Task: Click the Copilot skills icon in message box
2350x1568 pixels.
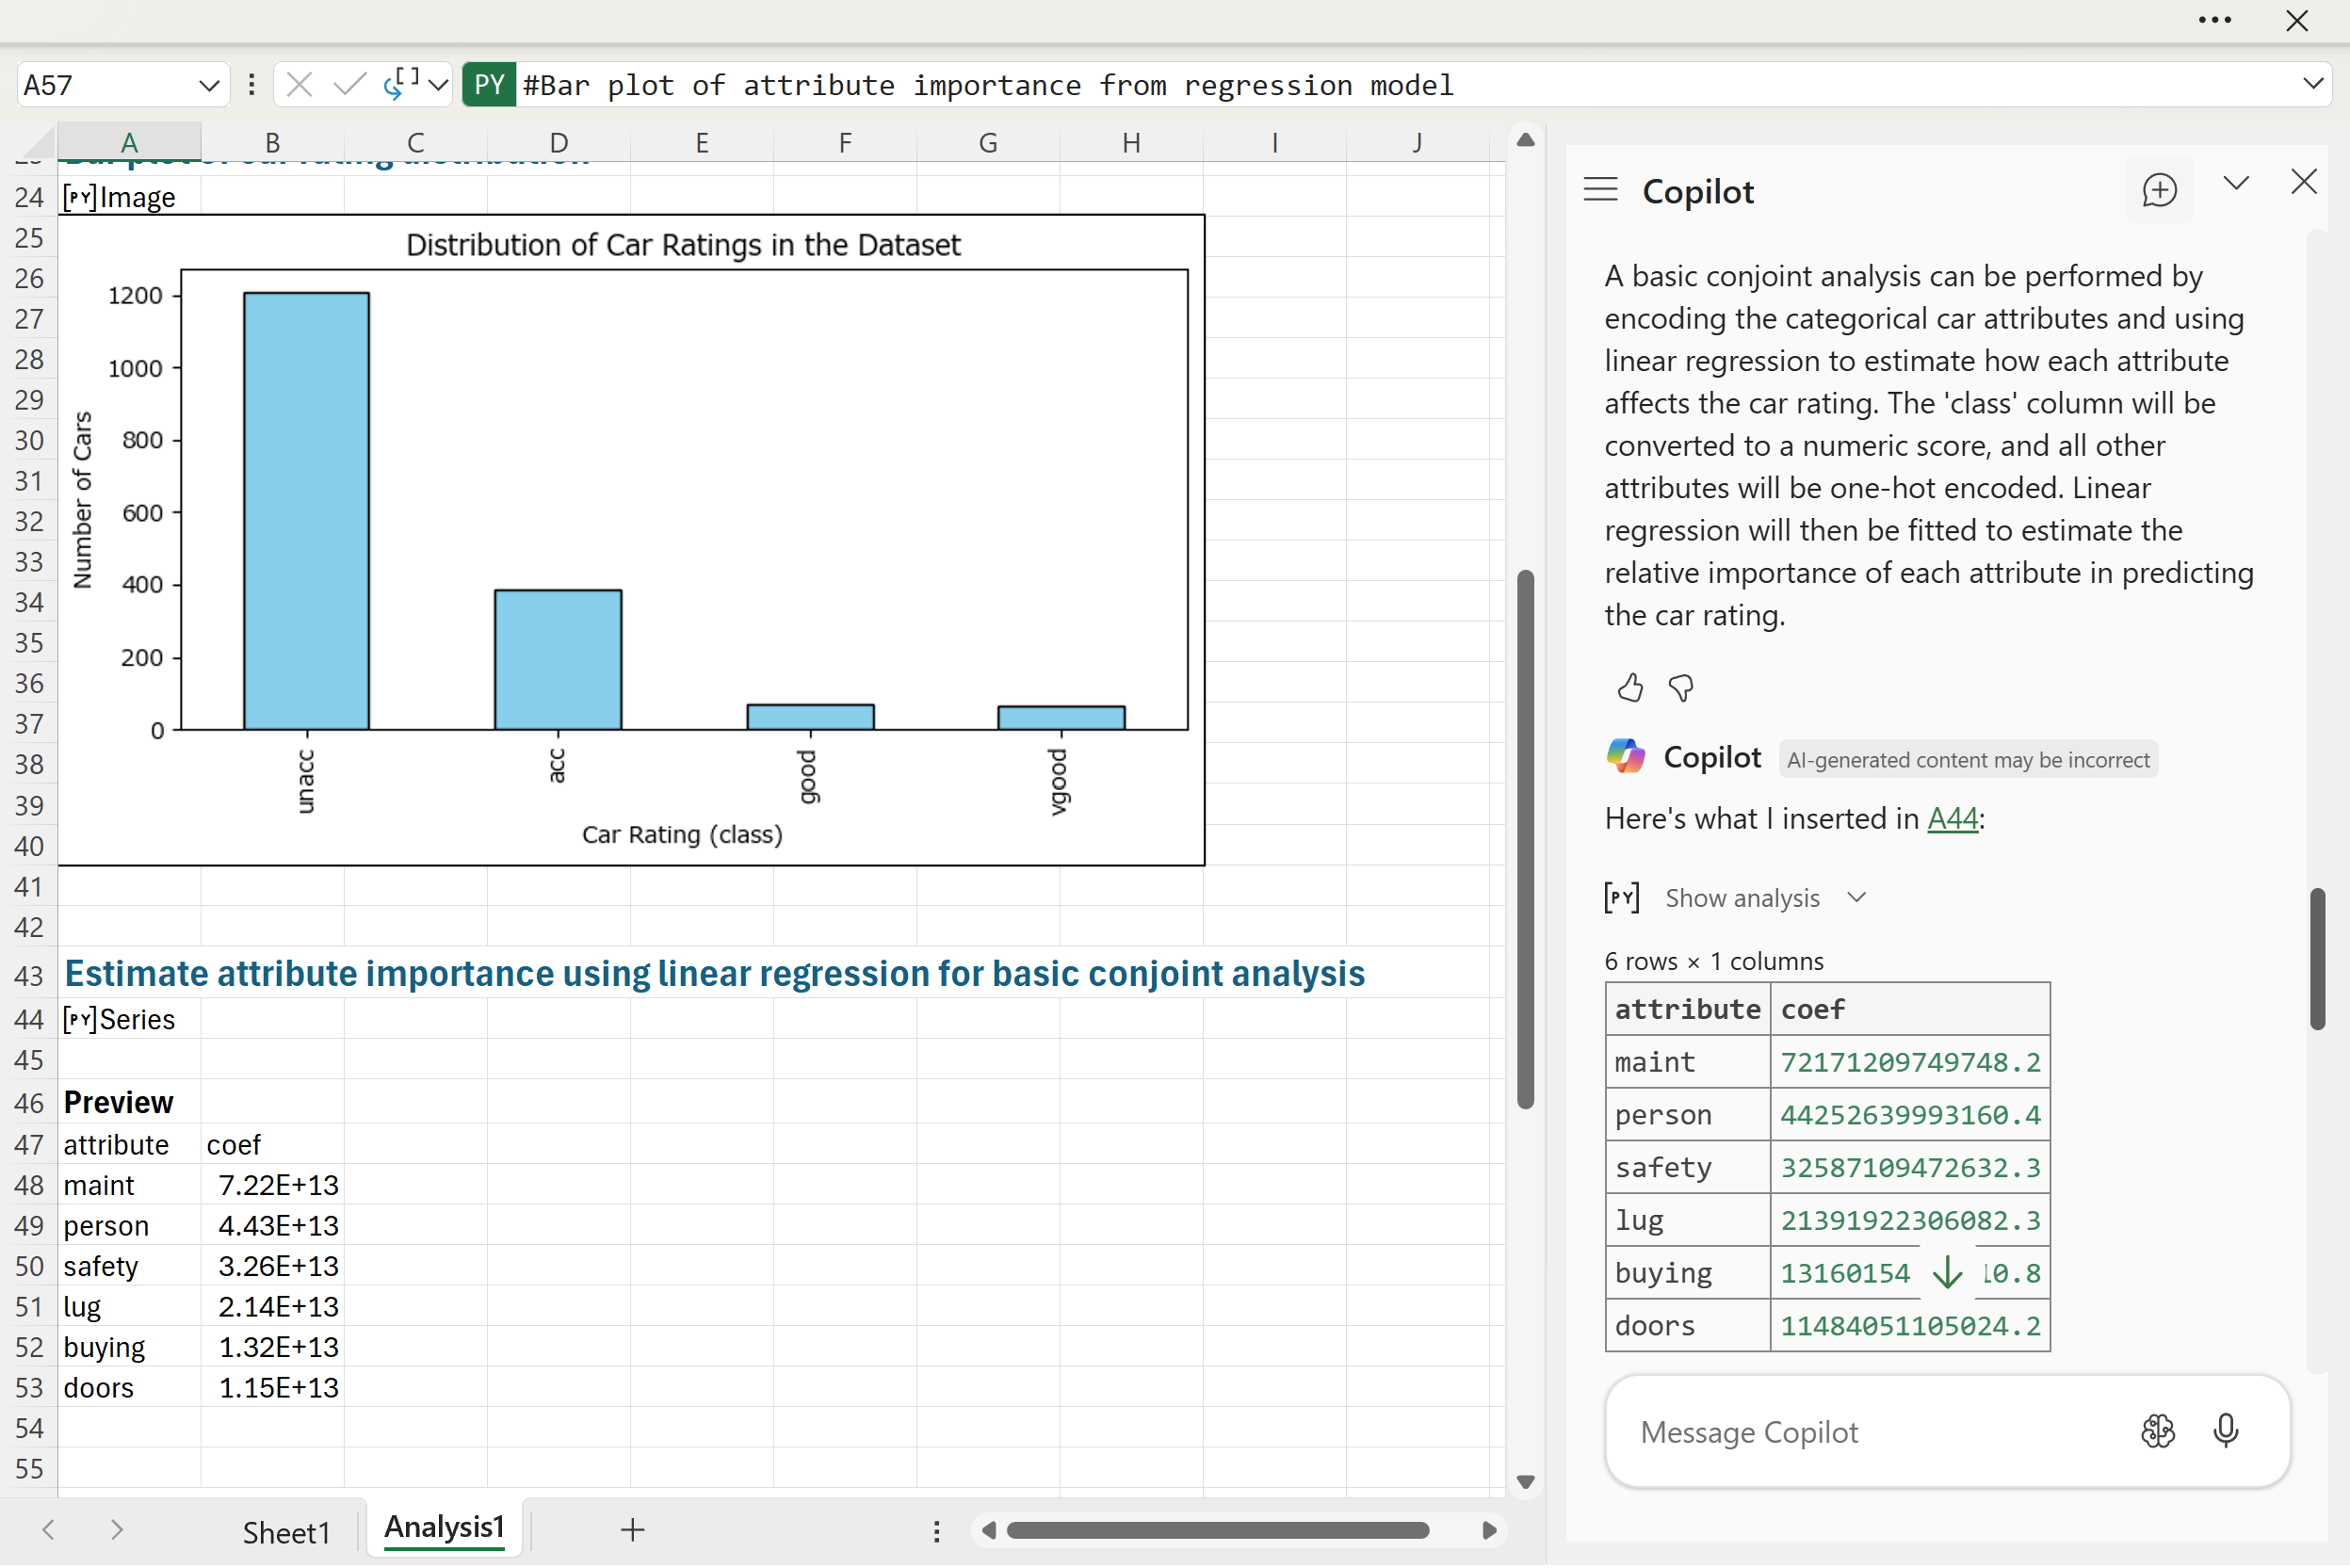Action: [2158, 1432]
